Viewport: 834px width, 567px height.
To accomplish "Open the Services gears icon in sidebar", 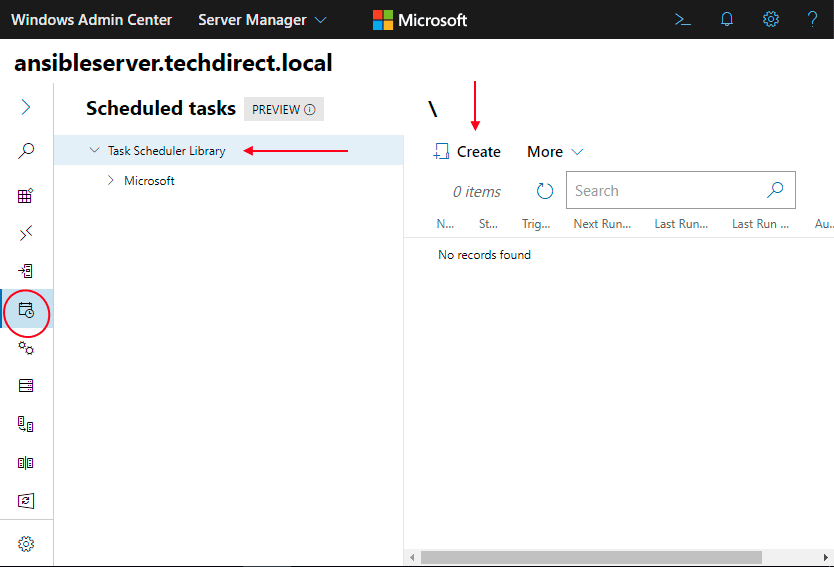I will [x=26, y=348].
